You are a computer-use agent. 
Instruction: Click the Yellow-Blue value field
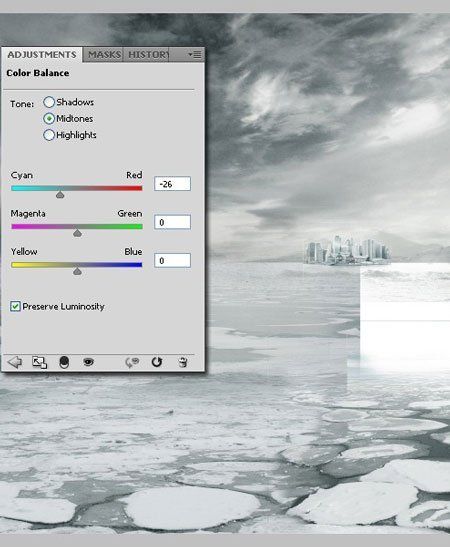coord(172,261)
